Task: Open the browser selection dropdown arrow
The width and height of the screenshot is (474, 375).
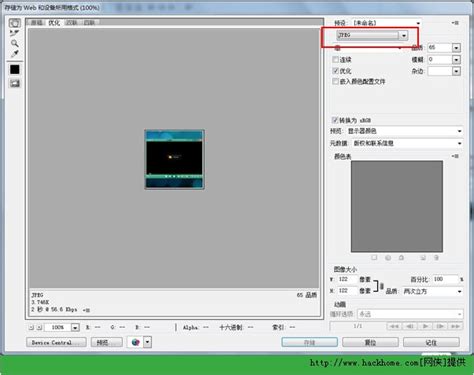Action: pyautogui.click(x=148, y=342)
